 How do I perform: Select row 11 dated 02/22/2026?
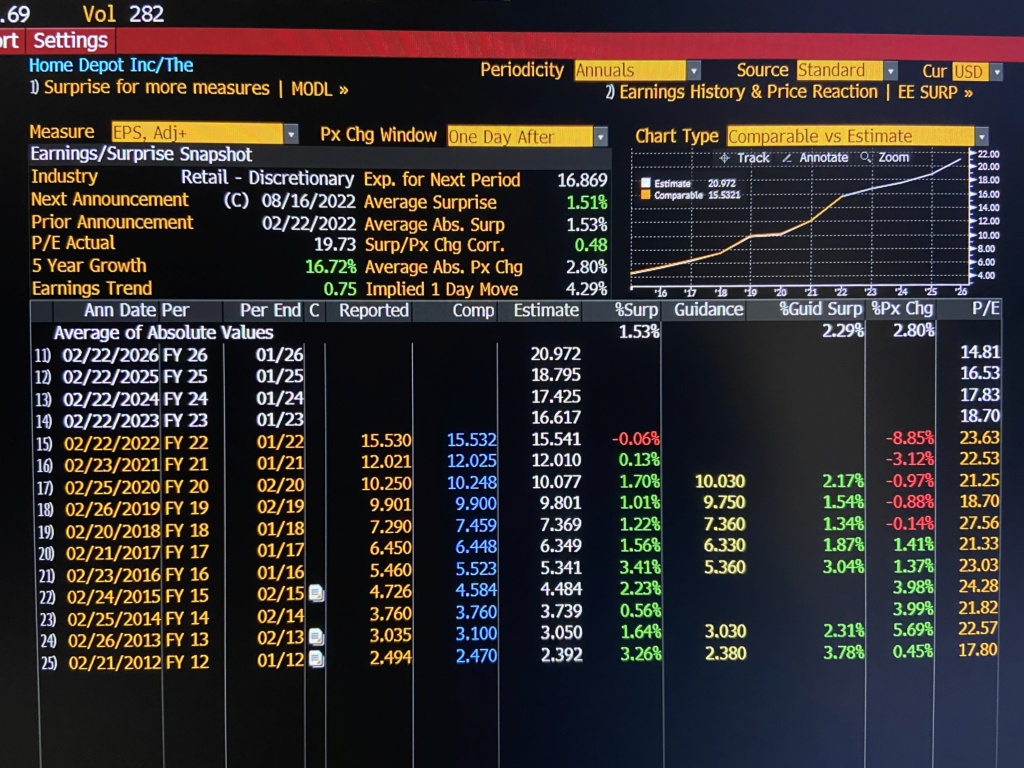tap(516, 354)
